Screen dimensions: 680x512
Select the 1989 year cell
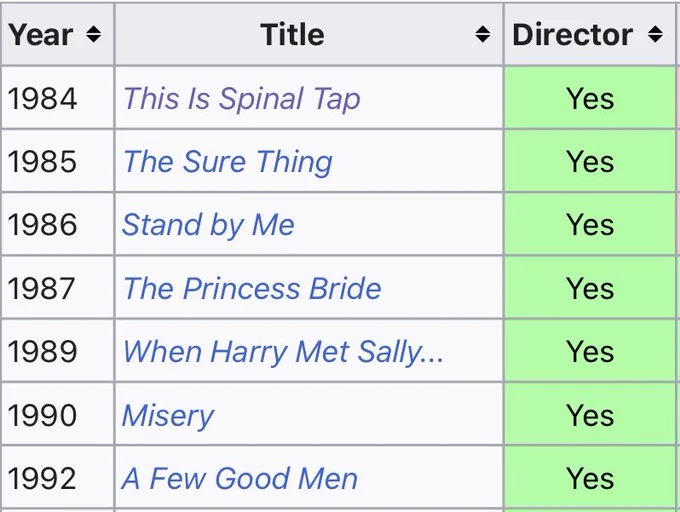(x=58, y=351)
